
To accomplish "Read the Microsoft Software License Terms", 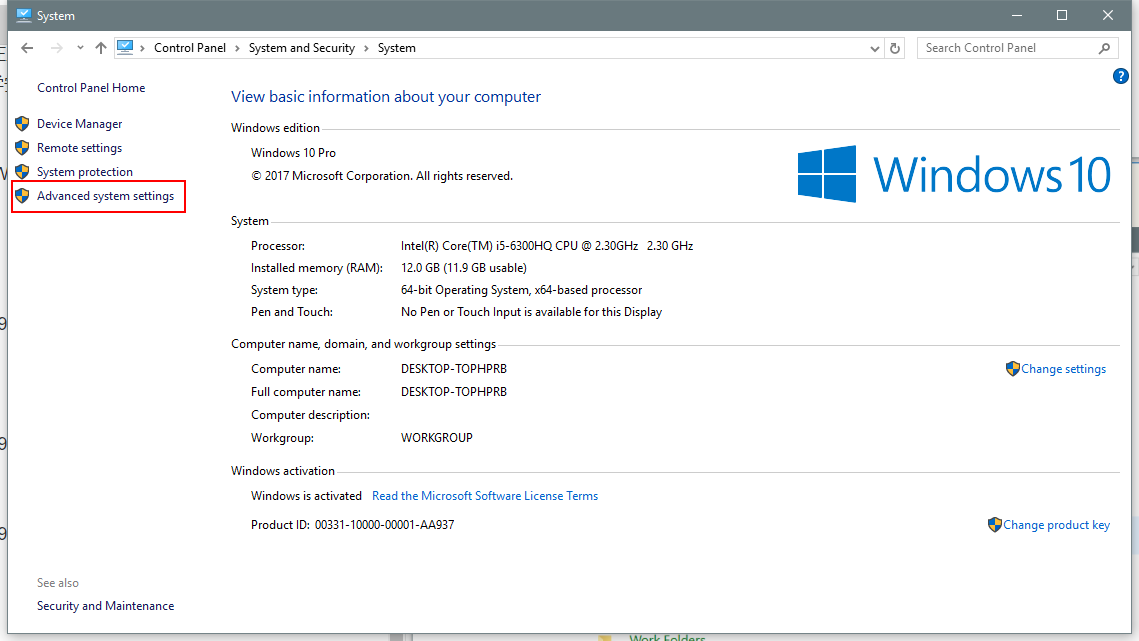I will [x=485, y=496].
